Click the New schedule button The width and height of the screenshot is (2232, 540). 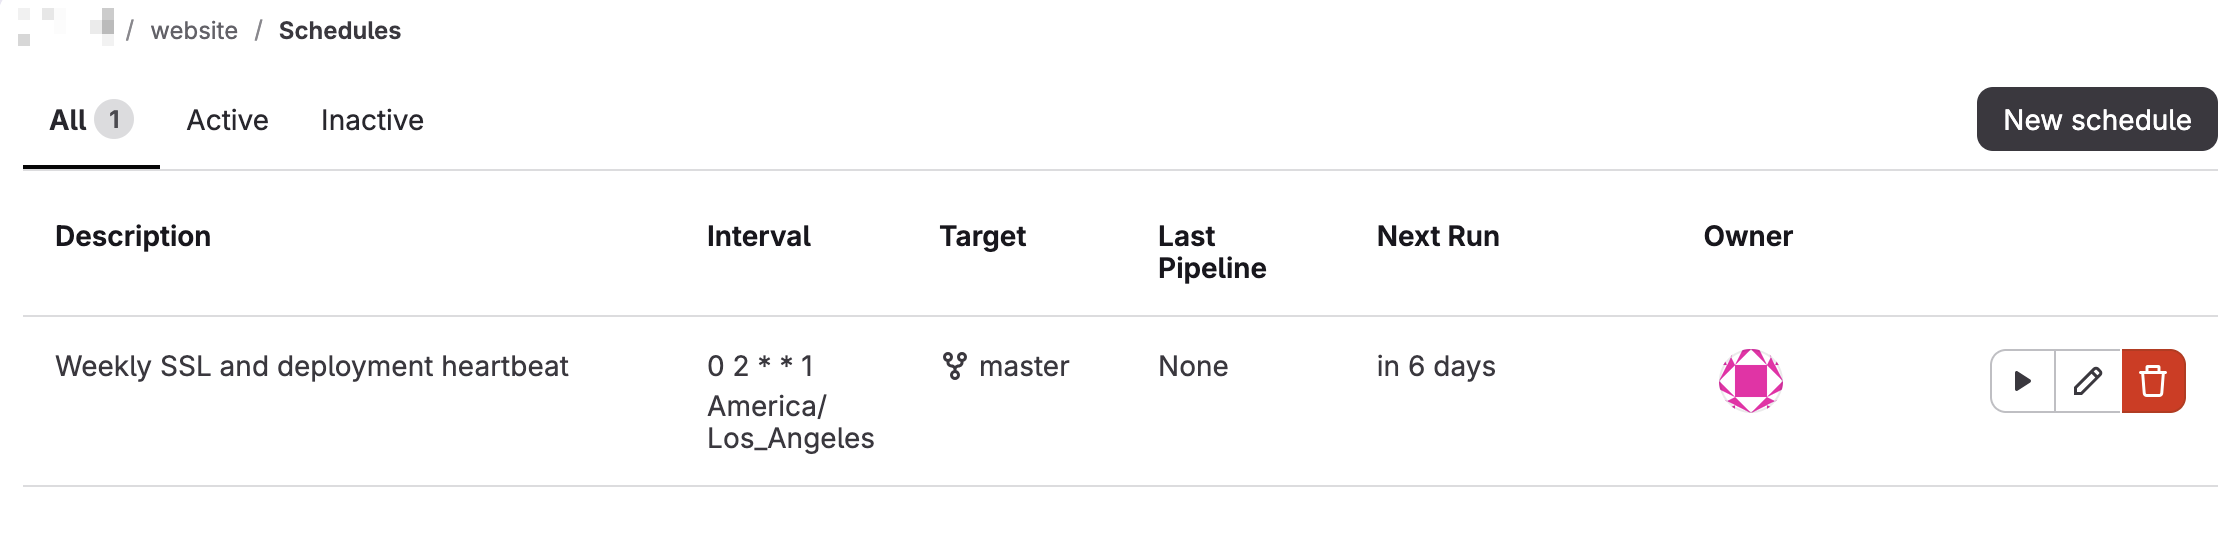[x=2097, y=119]
